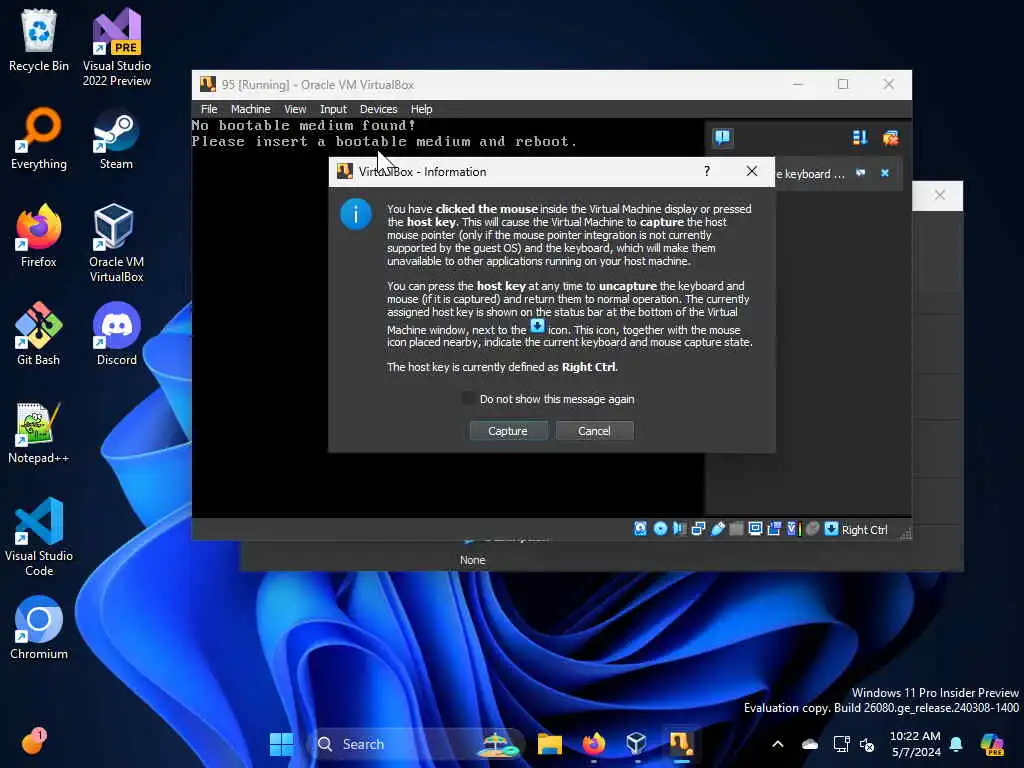
Task: Click the taskbar Search box
Action: point(416,744)
